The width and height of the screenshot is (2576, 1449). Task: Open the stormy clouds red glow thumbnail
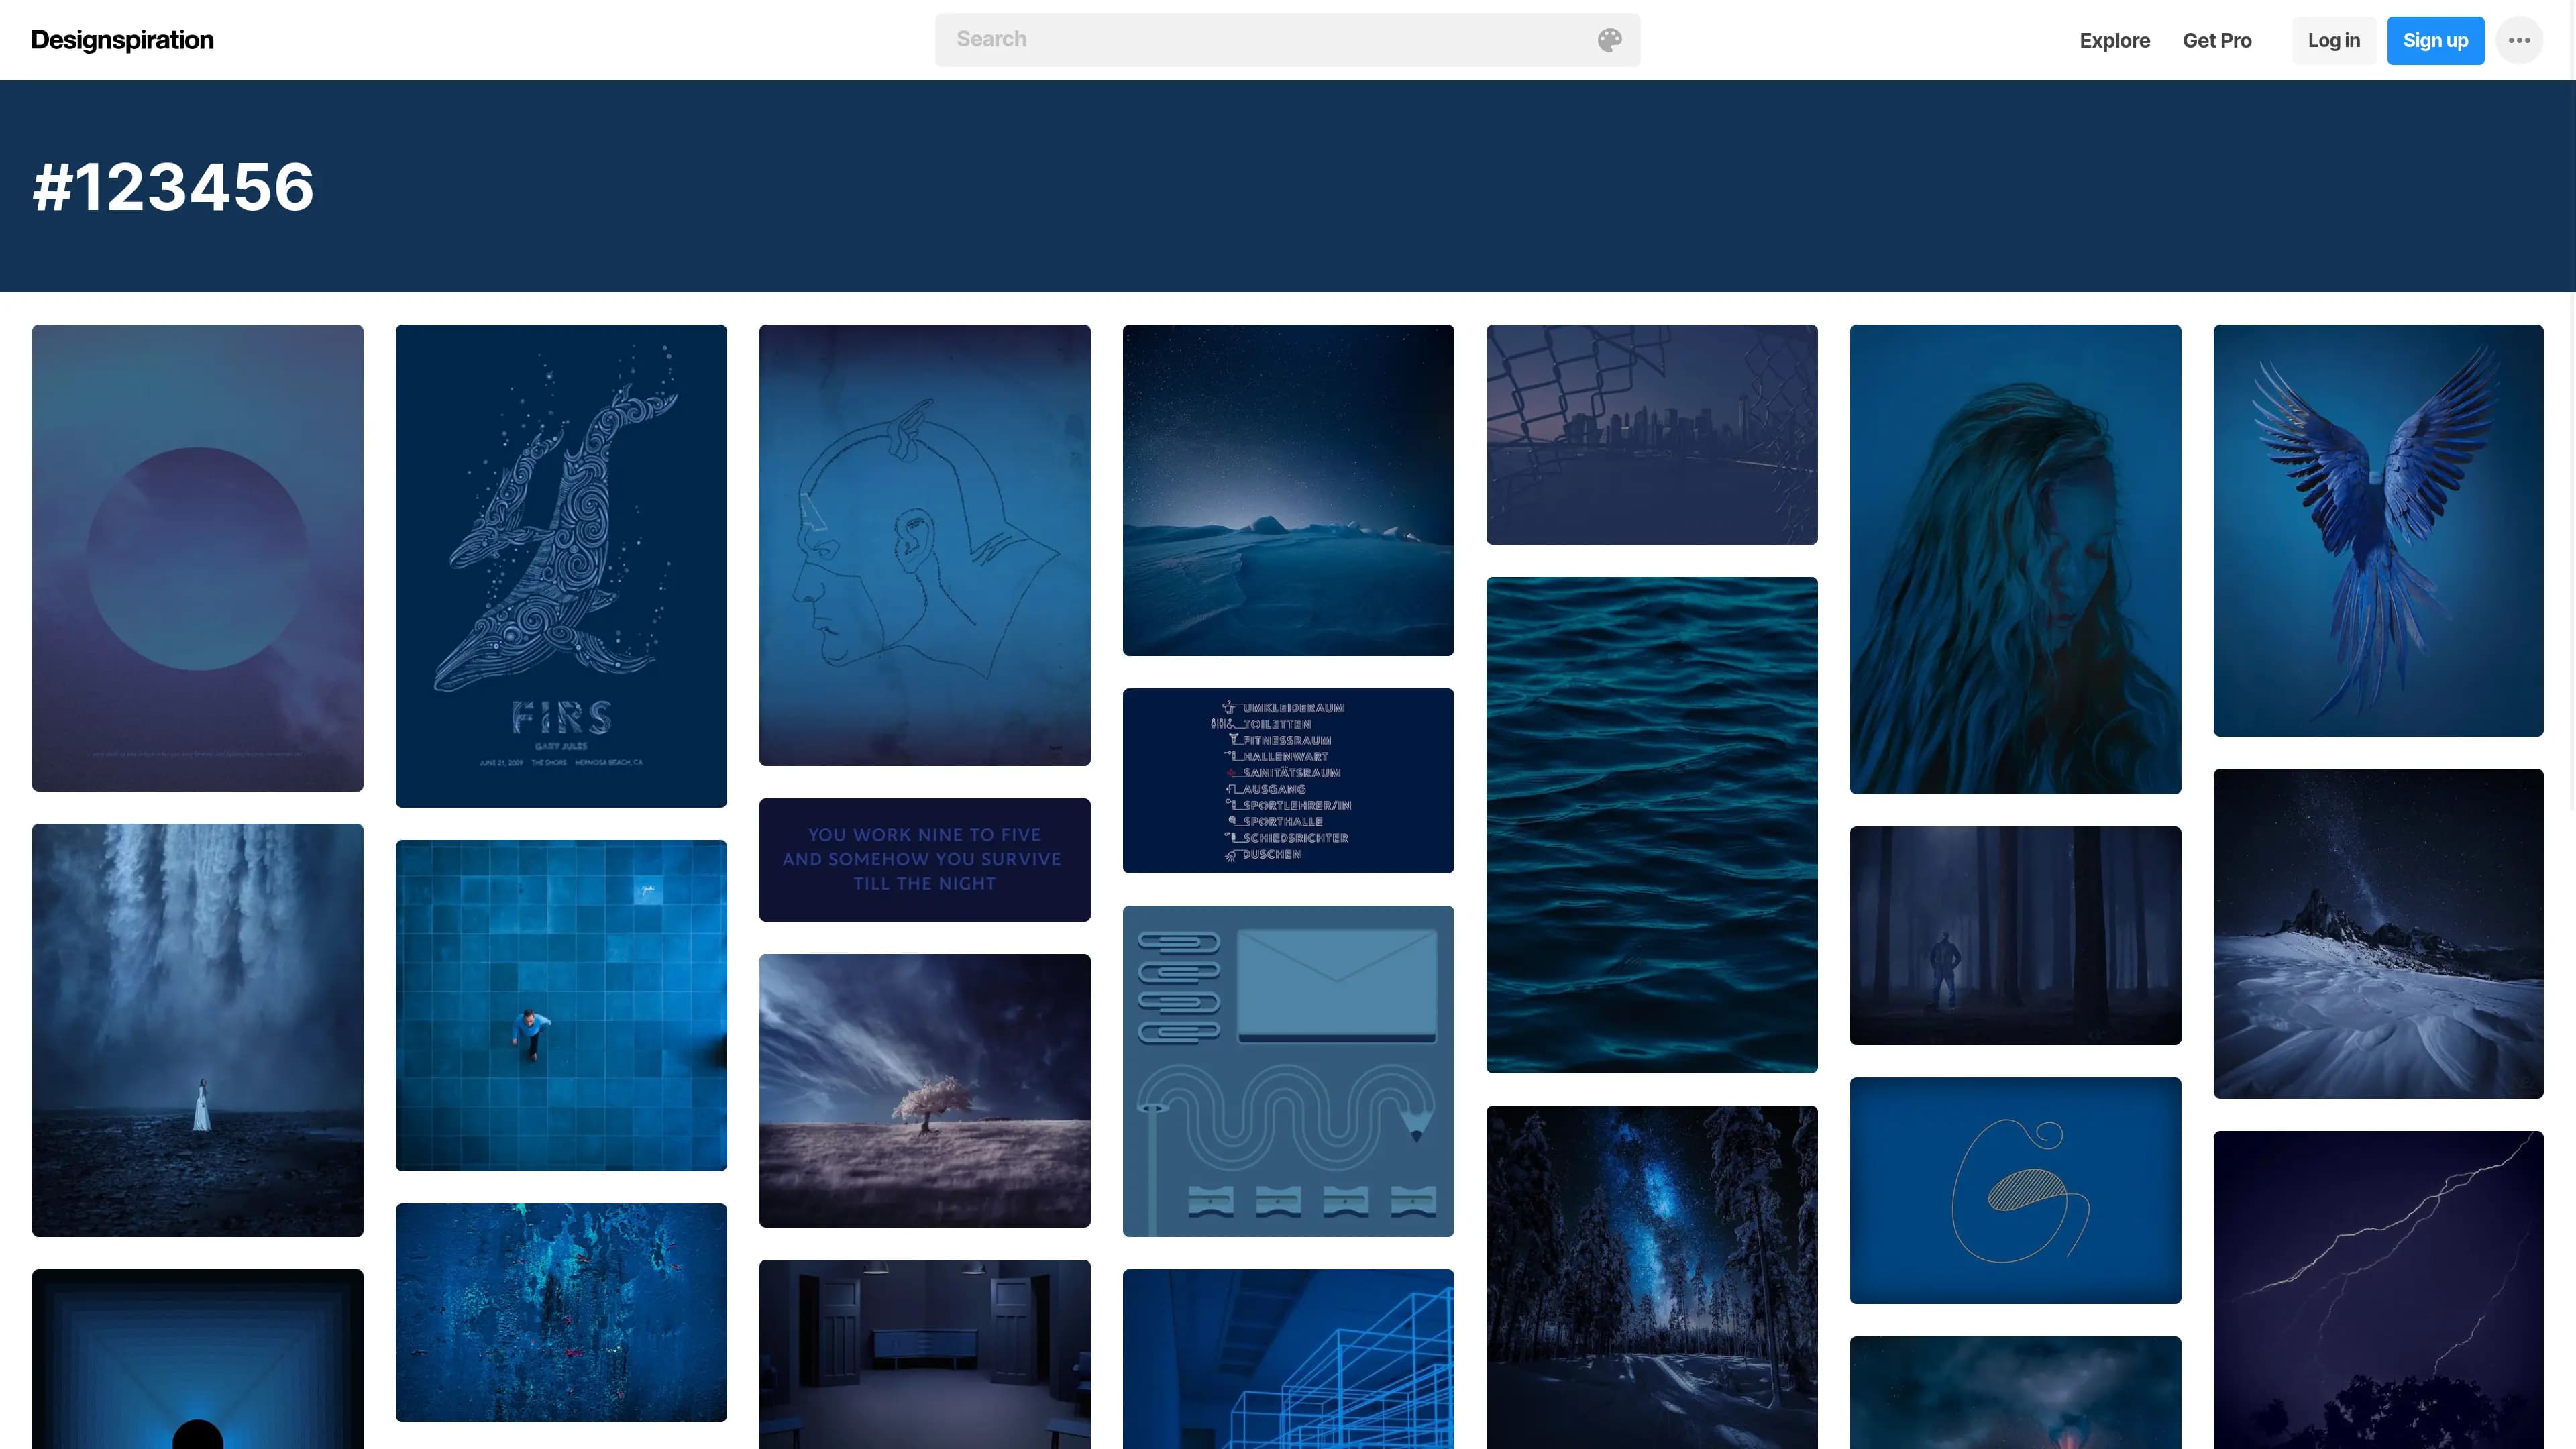point(2015,1392)
